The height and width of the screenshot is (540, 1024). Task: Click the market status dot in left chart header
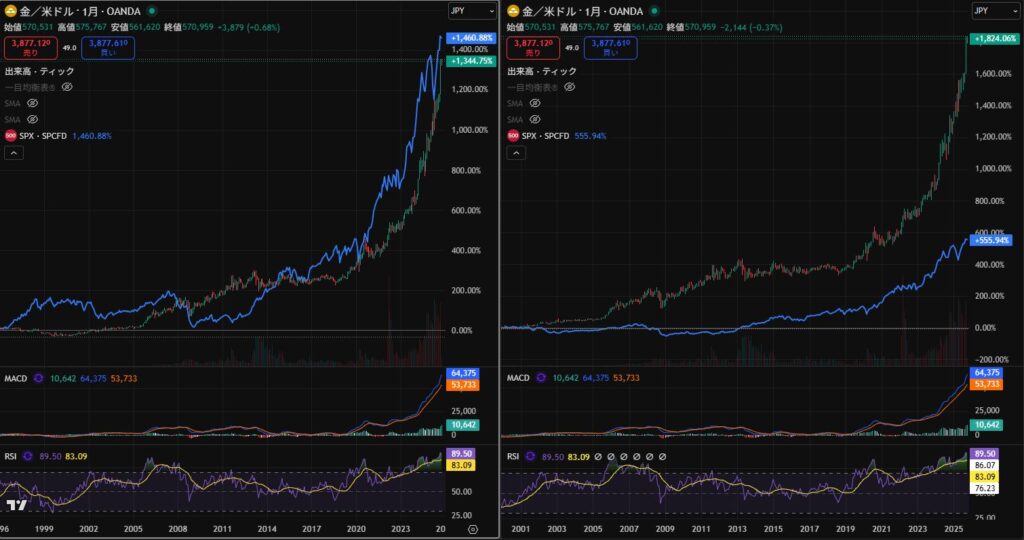tap(152, 11)
